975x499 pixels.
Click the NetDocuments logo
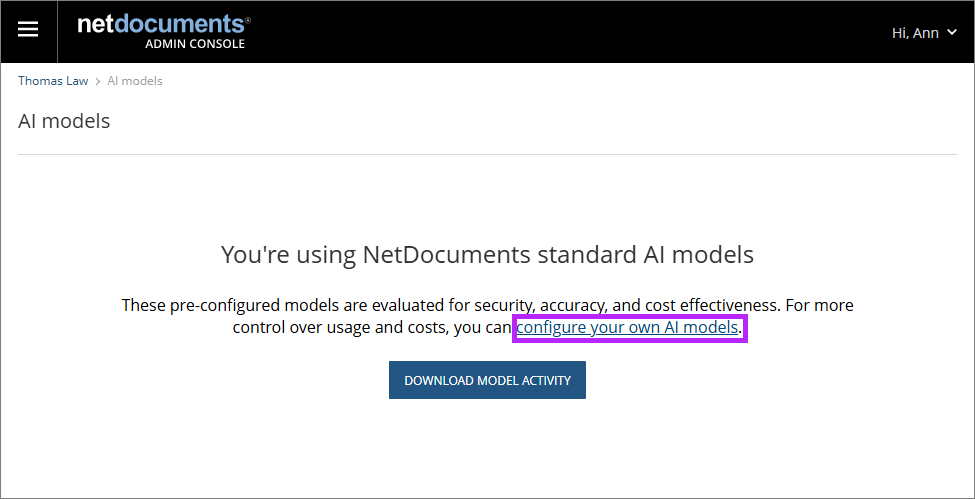(162, 24)
